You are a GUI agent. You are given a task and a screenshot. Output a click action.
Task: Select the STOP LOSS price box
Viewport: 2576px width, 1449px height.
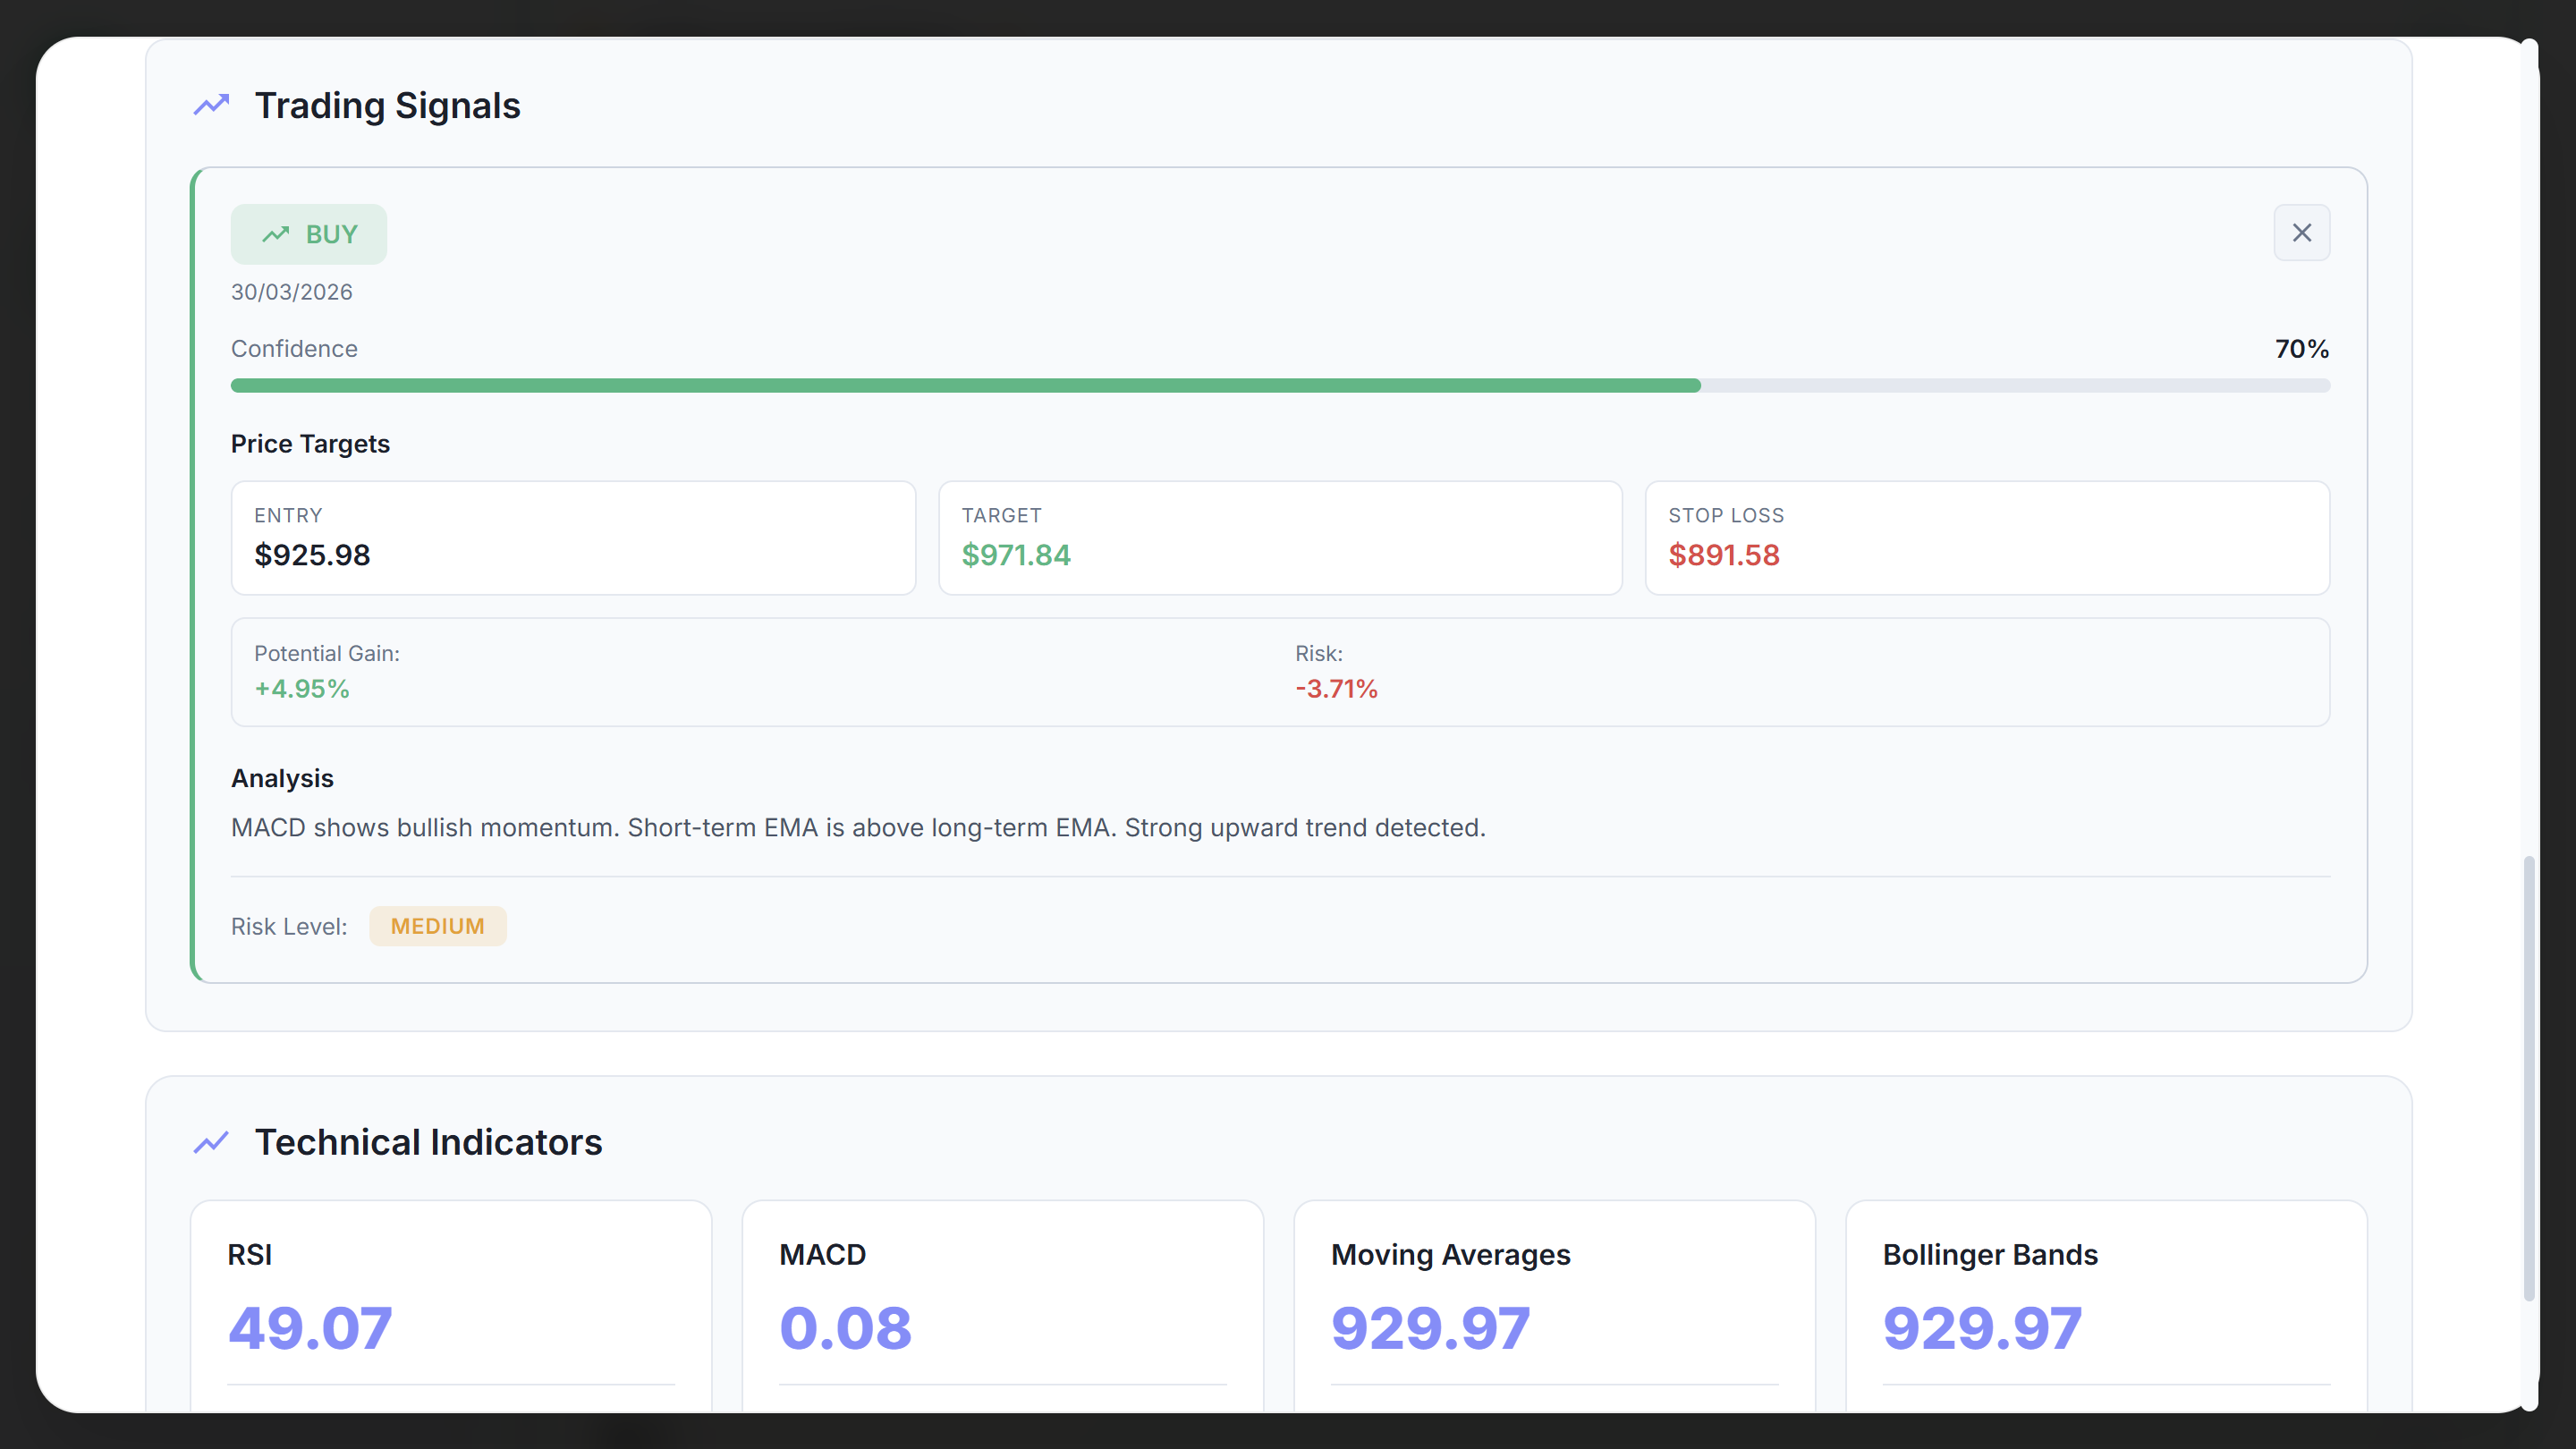point(1987,538)
